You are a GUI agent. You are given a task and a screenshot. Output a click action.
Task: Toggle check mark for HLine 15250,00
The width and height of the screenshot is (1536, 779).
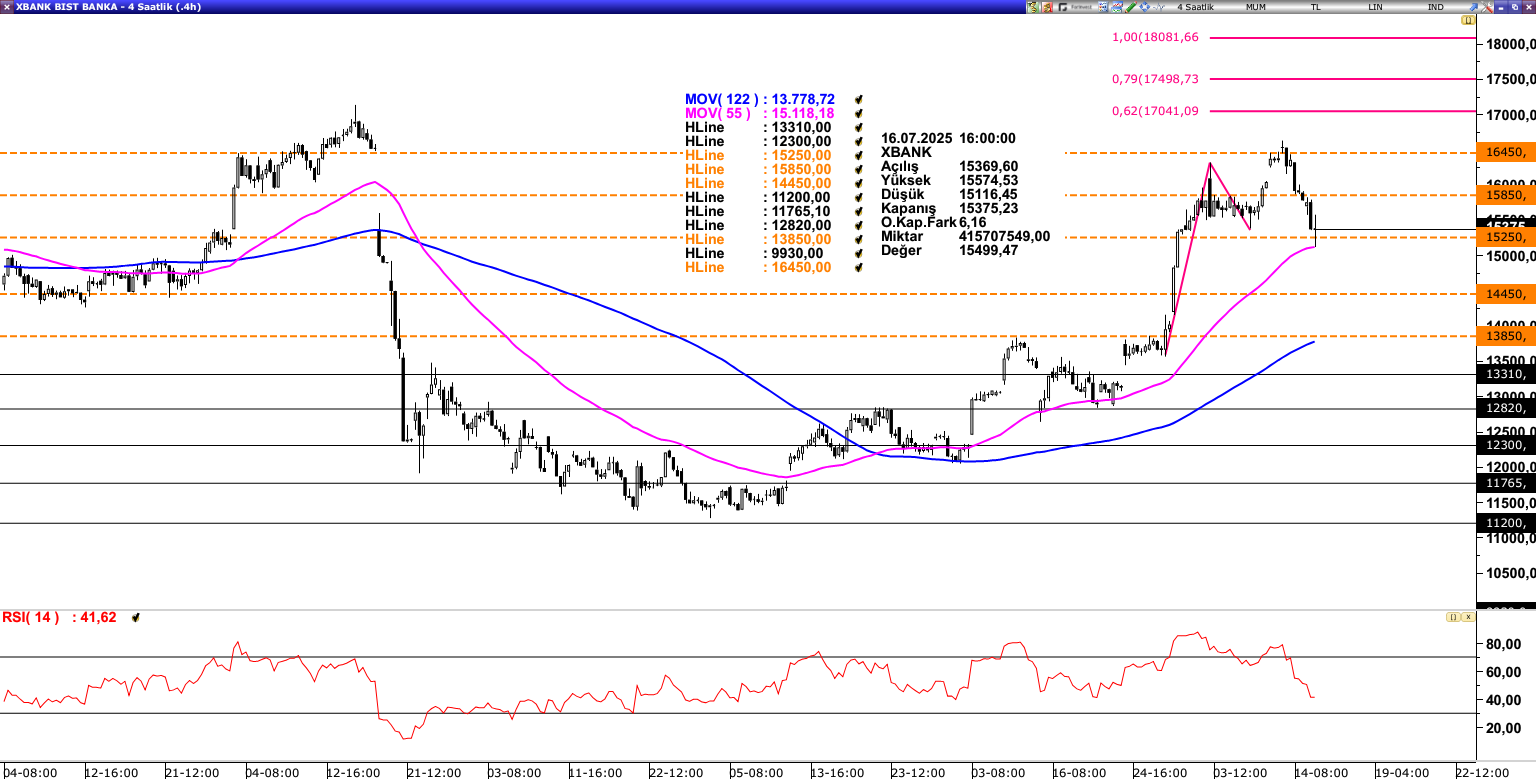pos(858,155)
